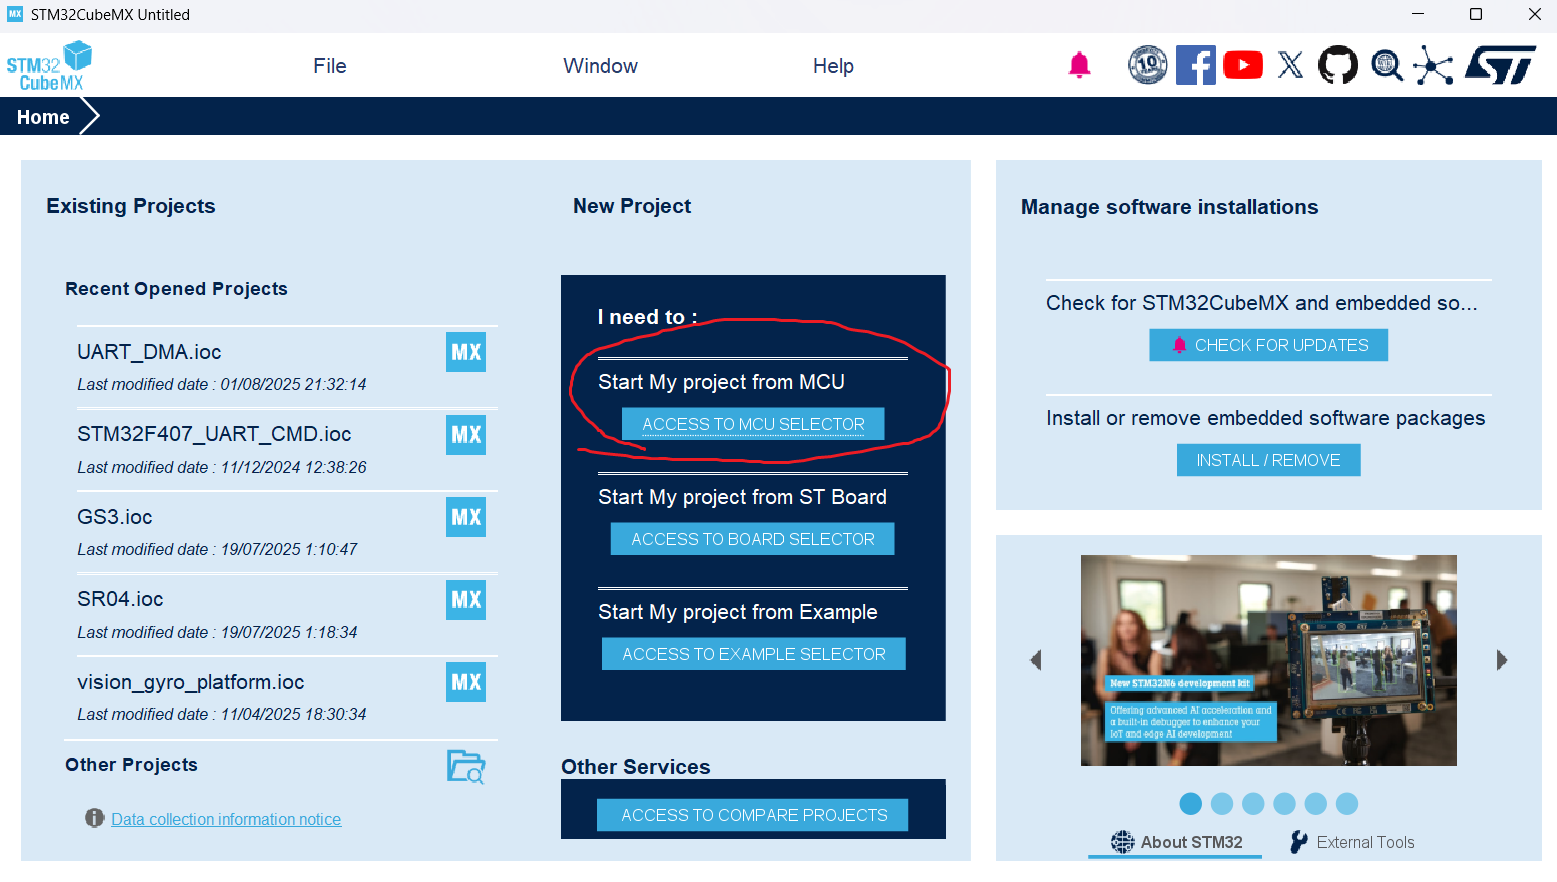
Task: Click the info icon beside data collection notice
Action: [95, 818]
